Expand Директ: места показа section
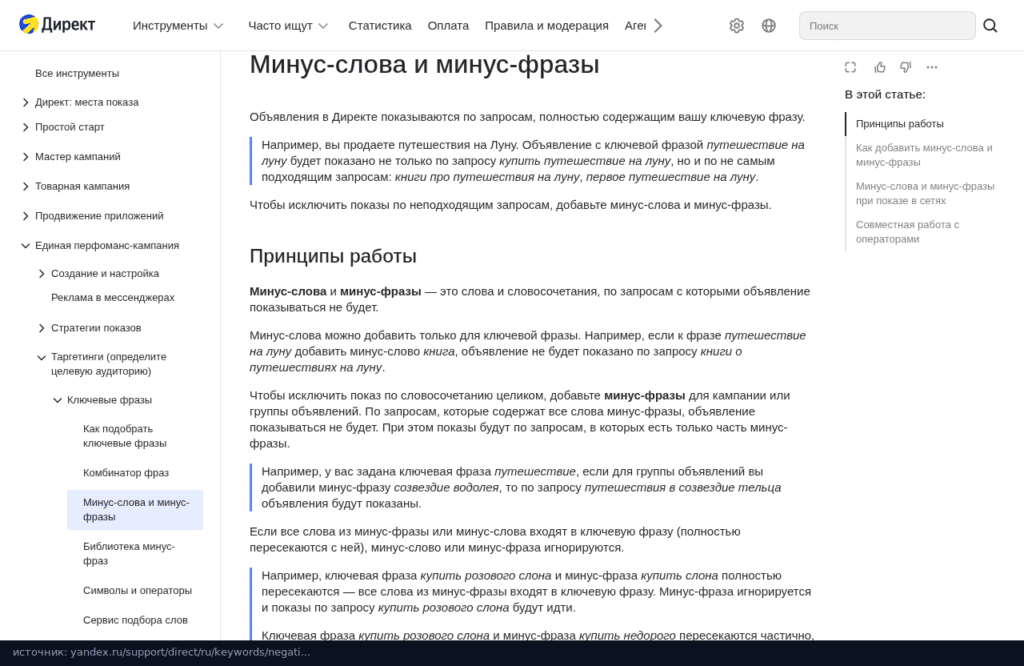 coord(25,102)
